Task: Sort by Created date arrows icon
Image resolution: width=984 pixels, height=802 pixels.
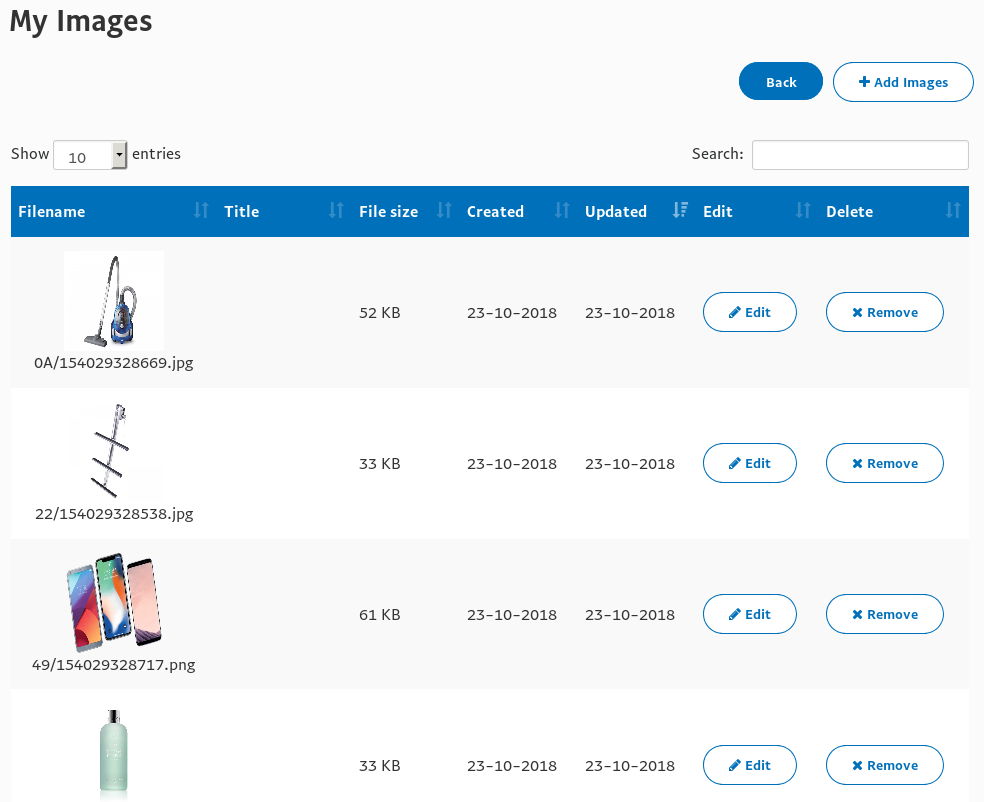Action: (562, 210)
